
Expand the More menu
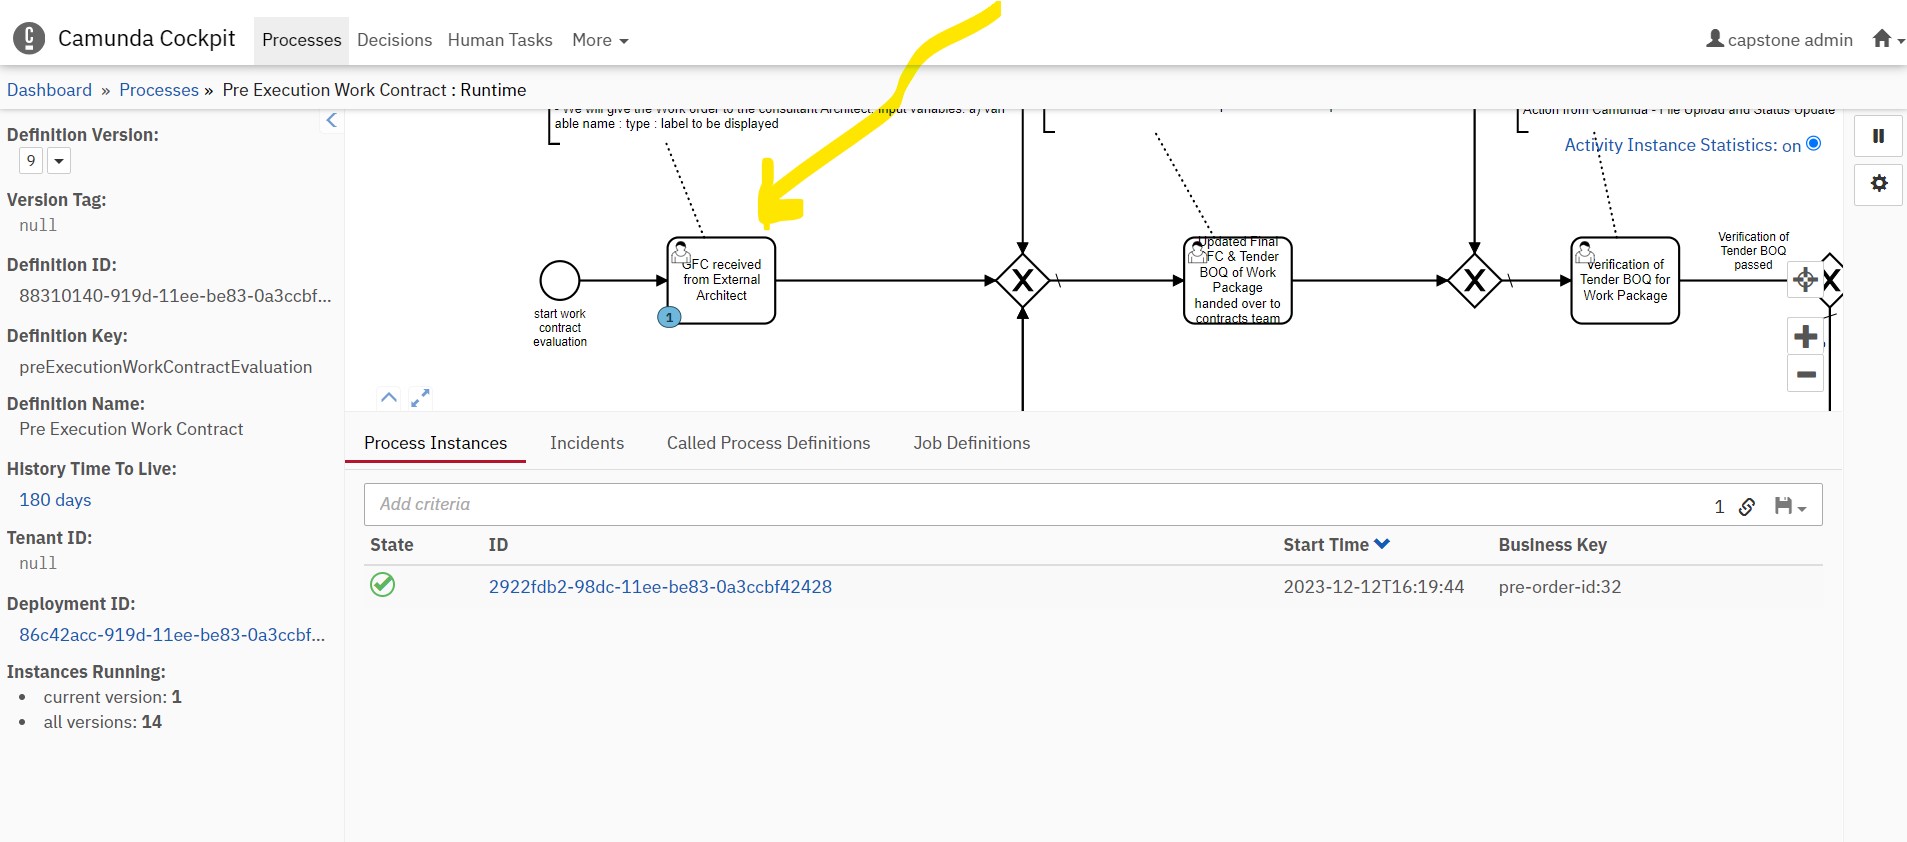600,40
